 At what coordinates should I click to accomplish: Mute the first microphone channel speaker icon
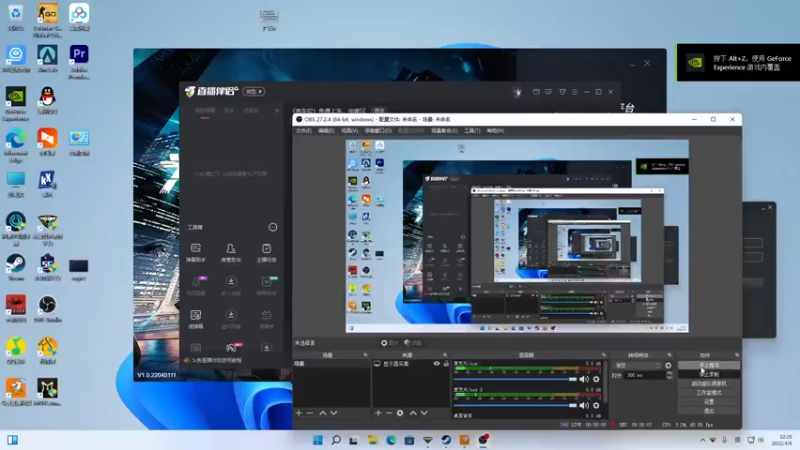[584, 379]
